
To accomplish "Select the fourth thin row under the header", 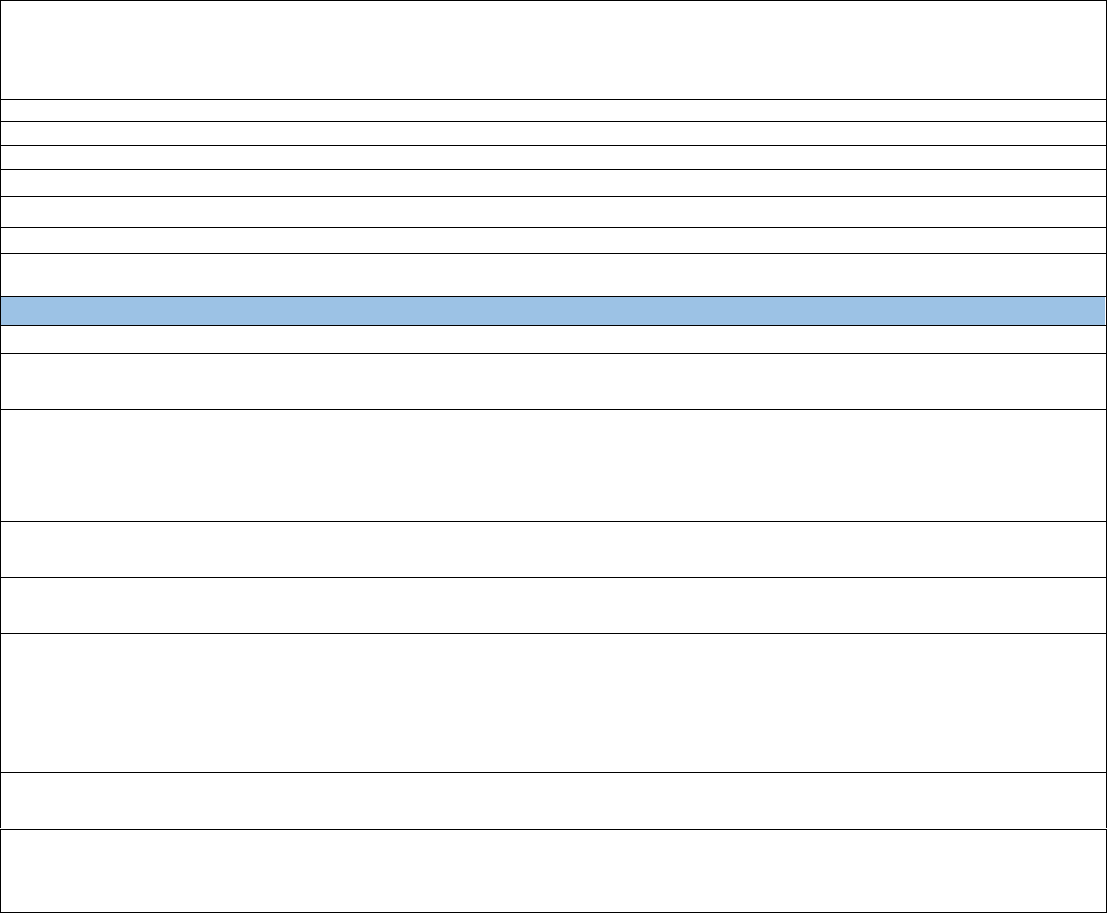I will [553, 183].
